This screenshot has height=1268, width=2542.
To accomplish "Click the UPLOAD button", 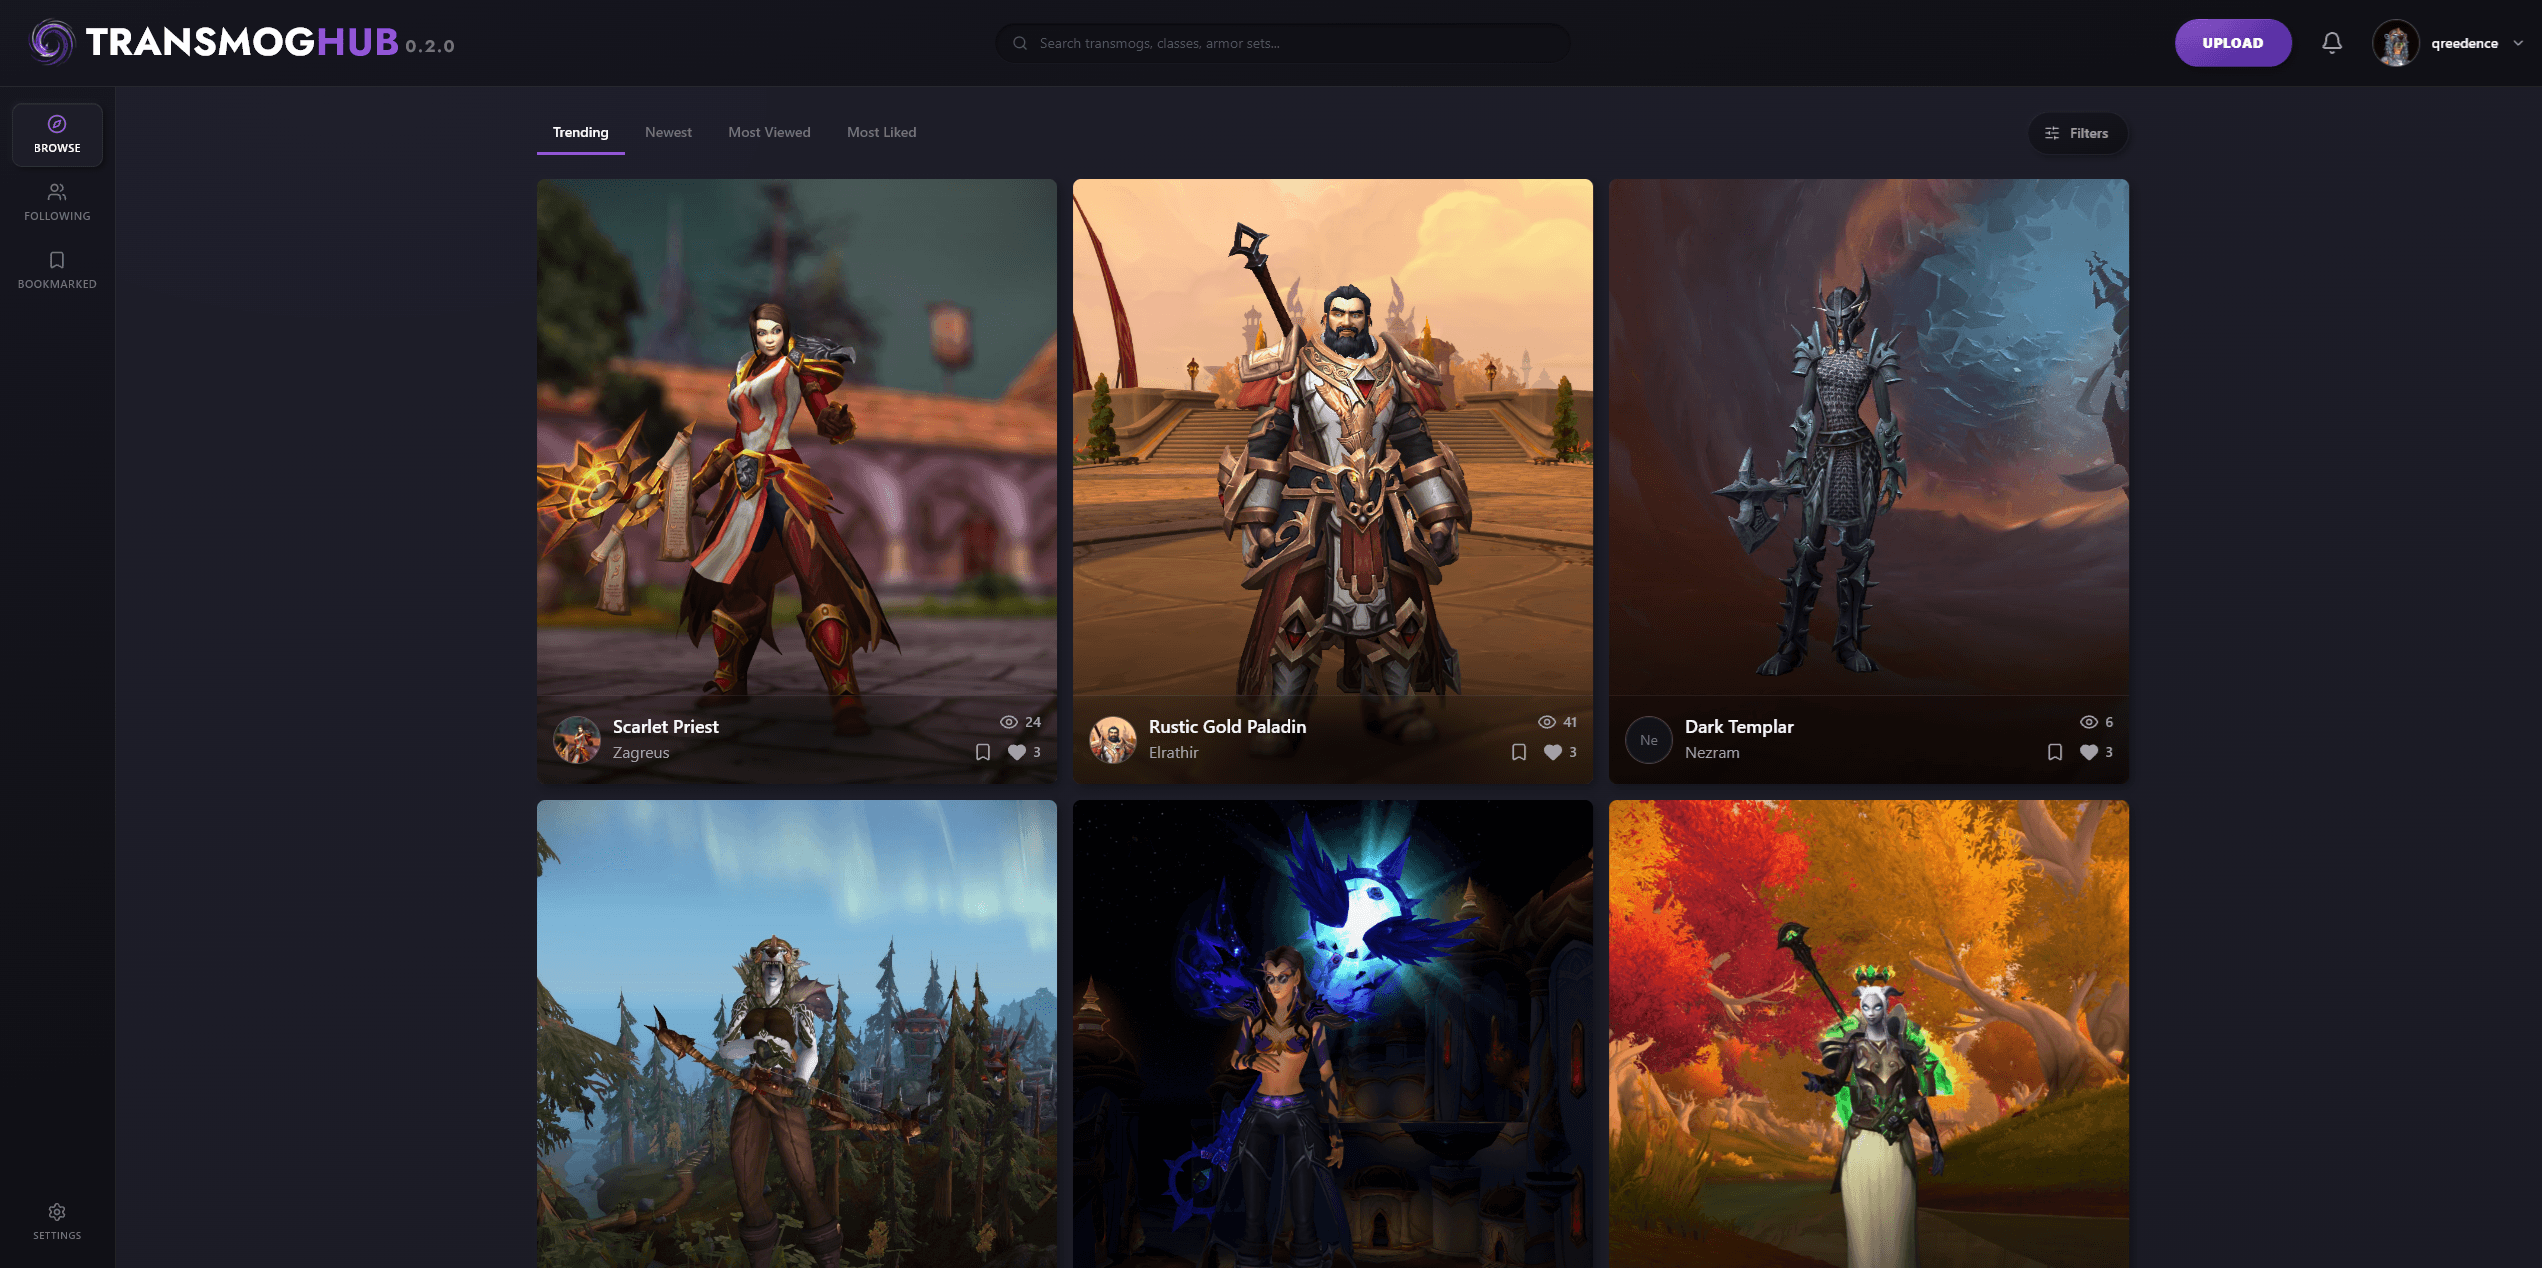I will tap(2232, 43).
